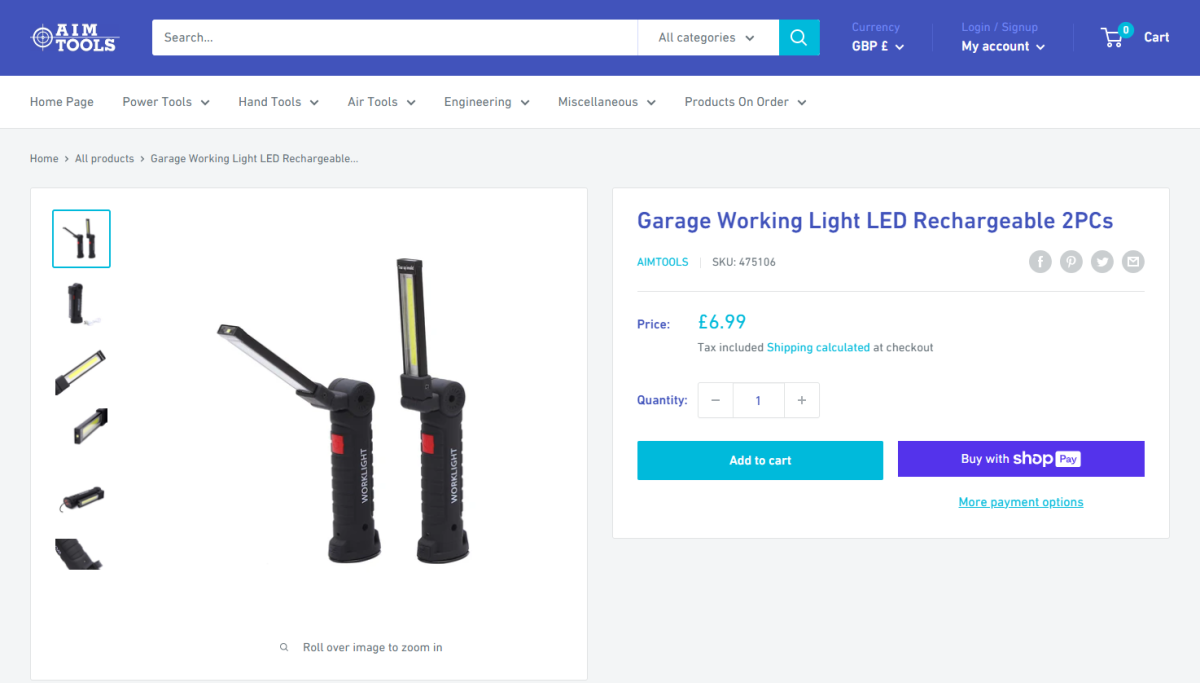
Task: Share product on Twitter
Action: [x=1102, y=262]
